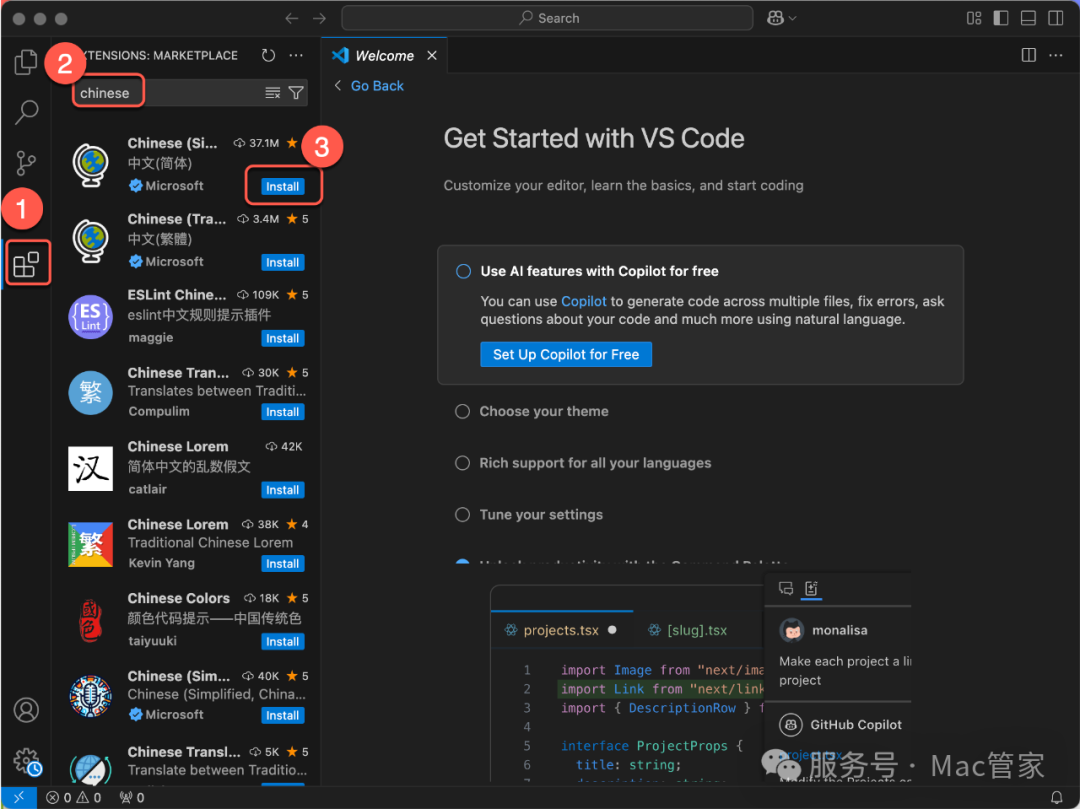
Task: Click the Get Started with VS Code heading
Action: [594, 138]
